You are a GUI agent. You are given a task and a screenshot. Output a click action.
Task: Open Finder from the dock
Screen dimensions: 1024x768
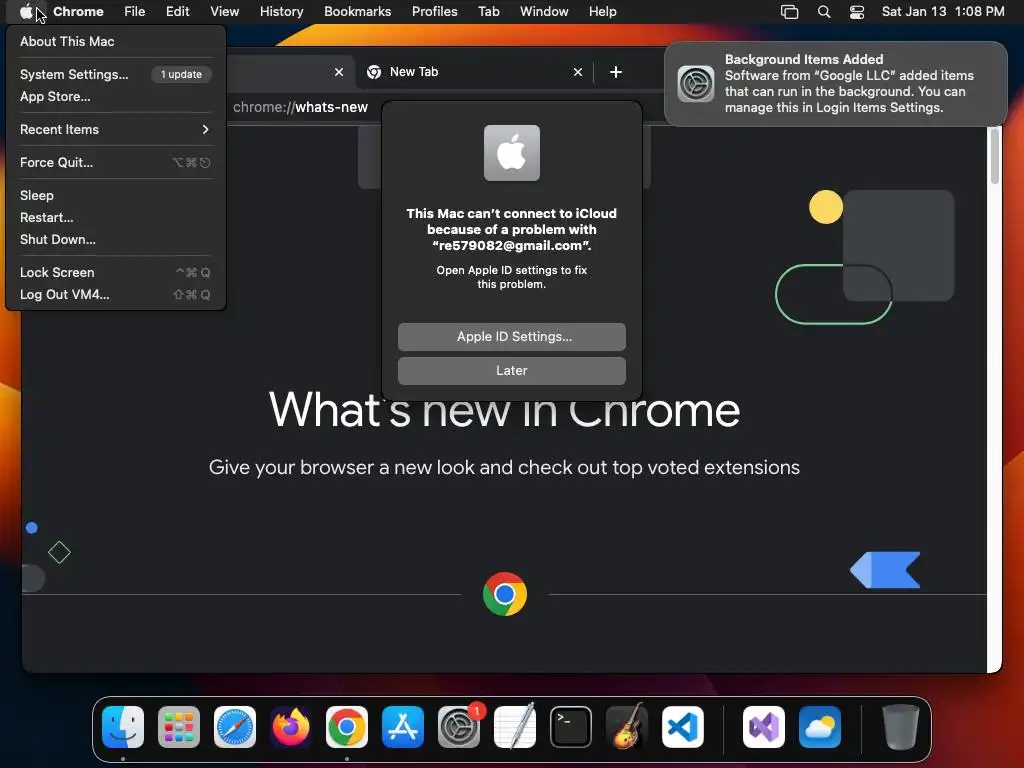pos(123,727)
